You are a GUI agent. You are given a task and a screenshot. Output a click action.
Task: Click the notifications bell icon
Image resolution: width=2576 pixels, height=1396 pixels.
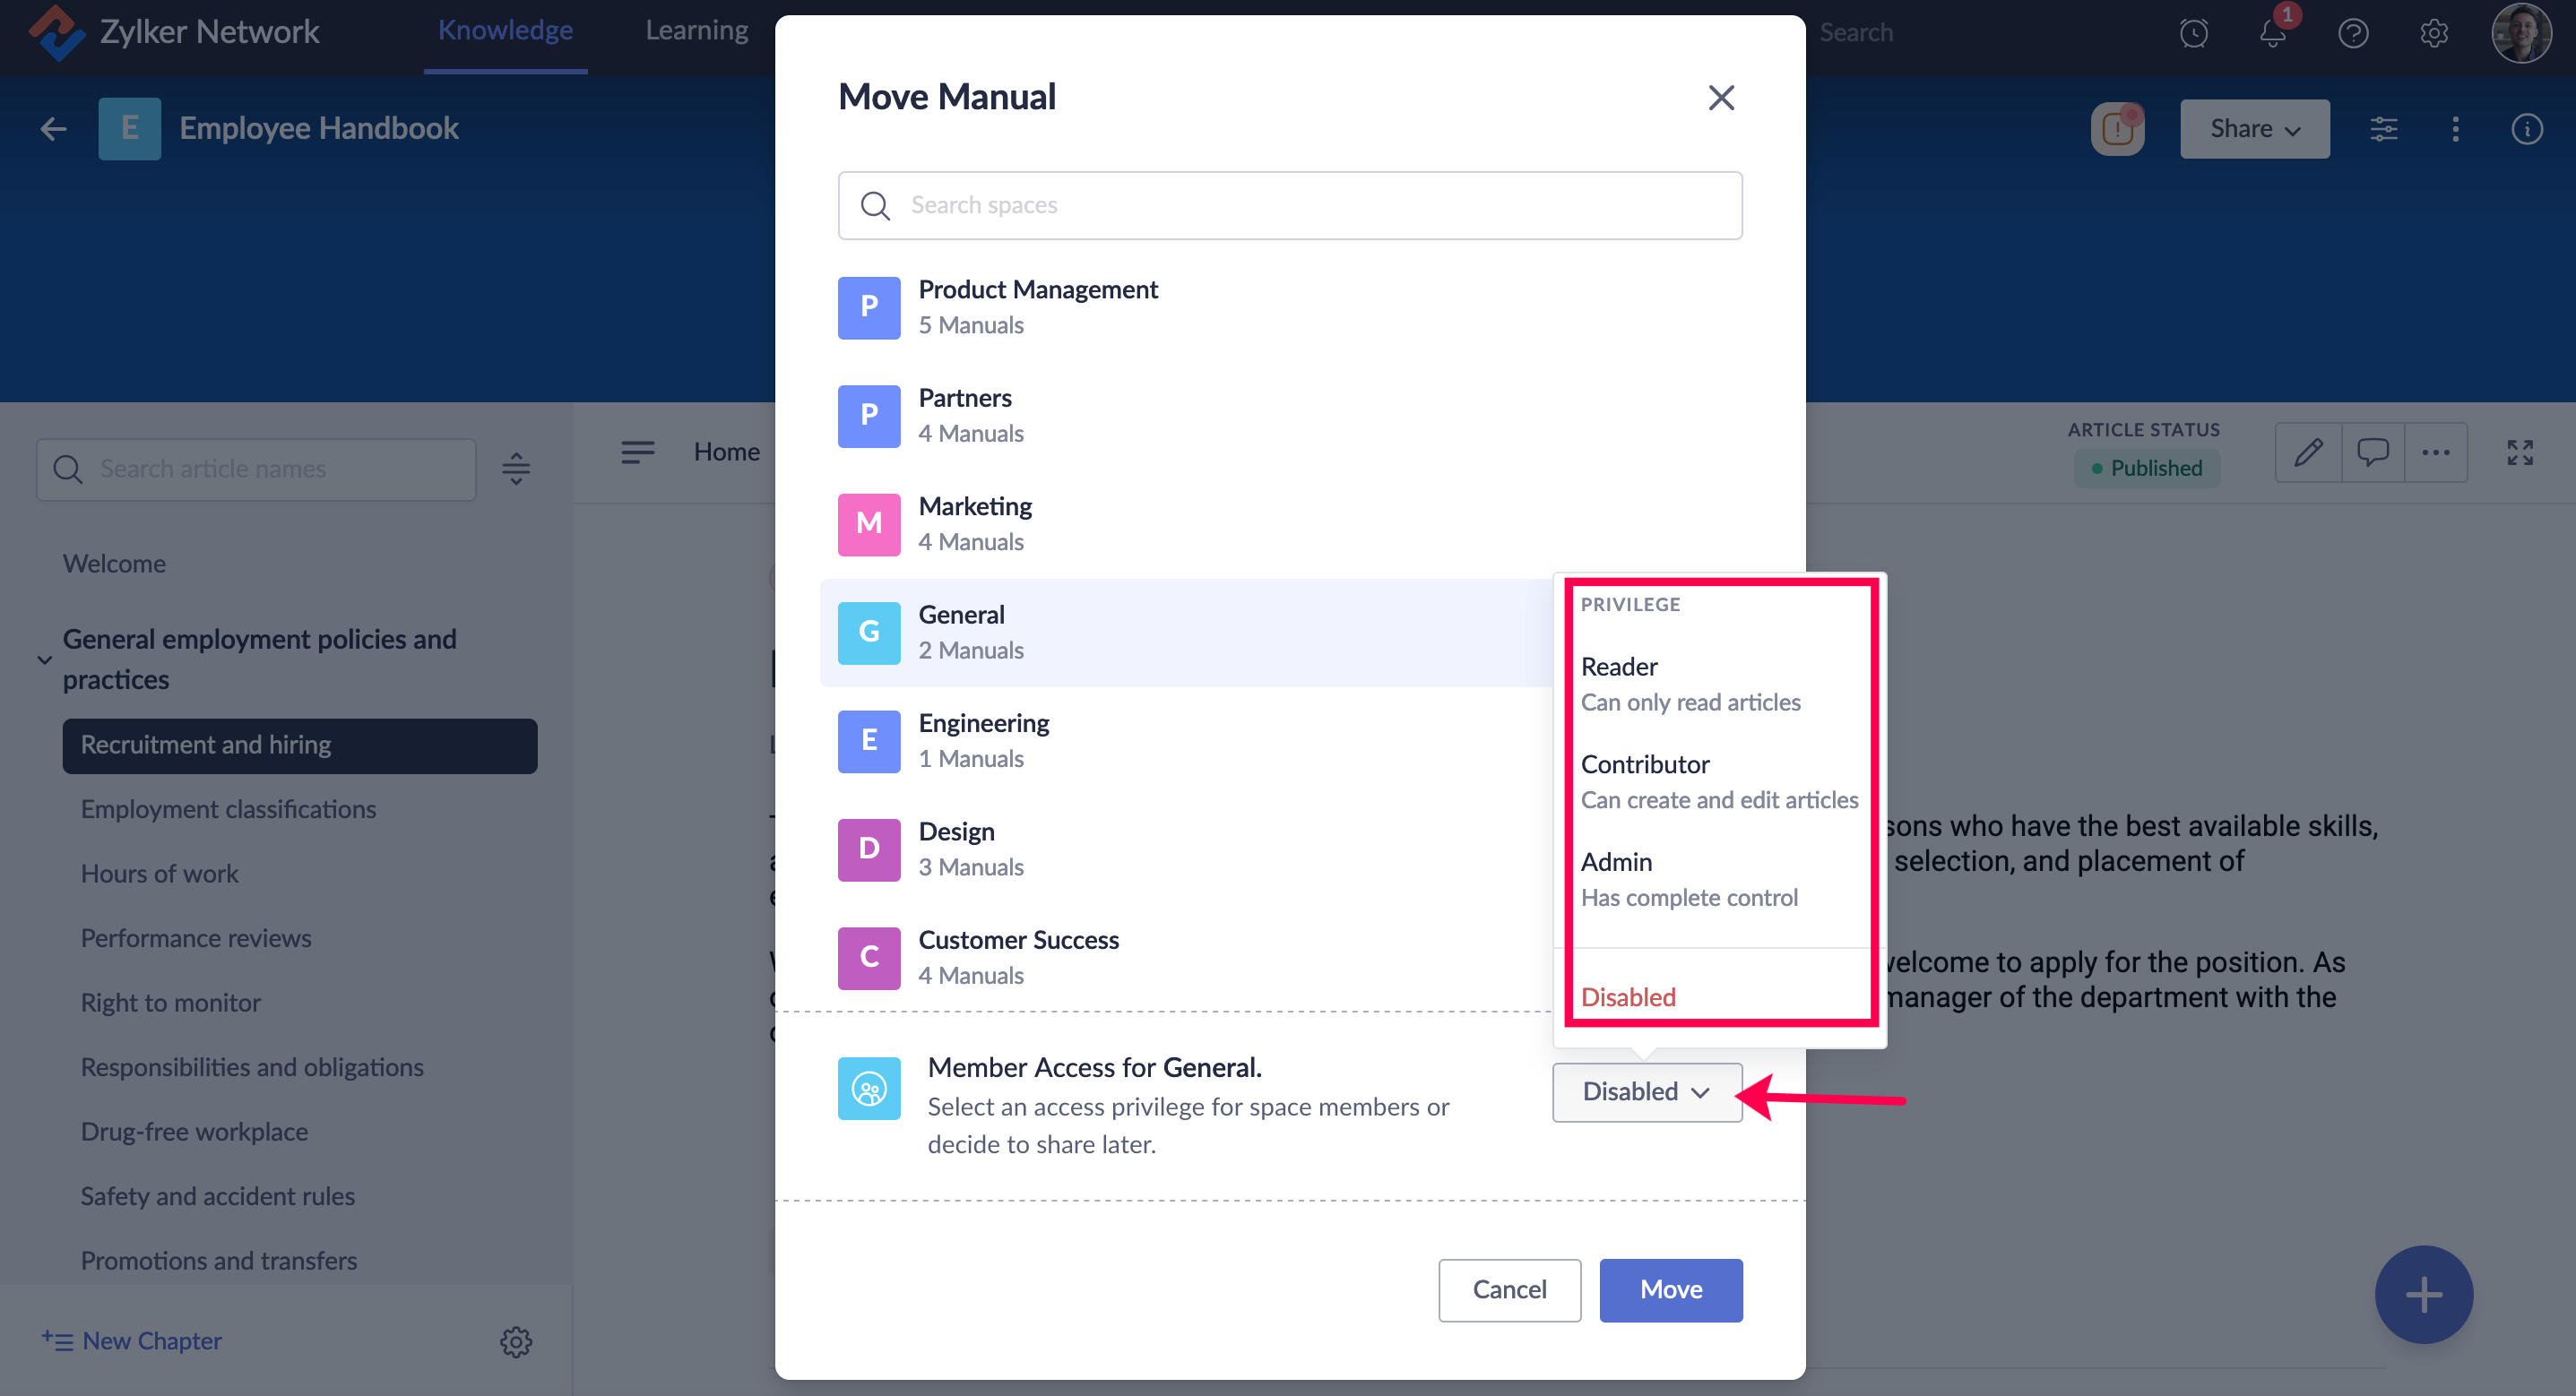coord(2272,33)
